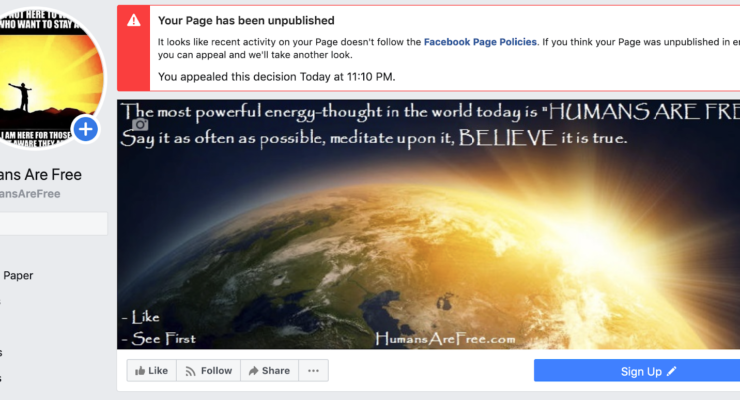Click the blue plus icon on profile picture
Image resolution: width=740 pixels, height=400 pixels.
[85, 129]
